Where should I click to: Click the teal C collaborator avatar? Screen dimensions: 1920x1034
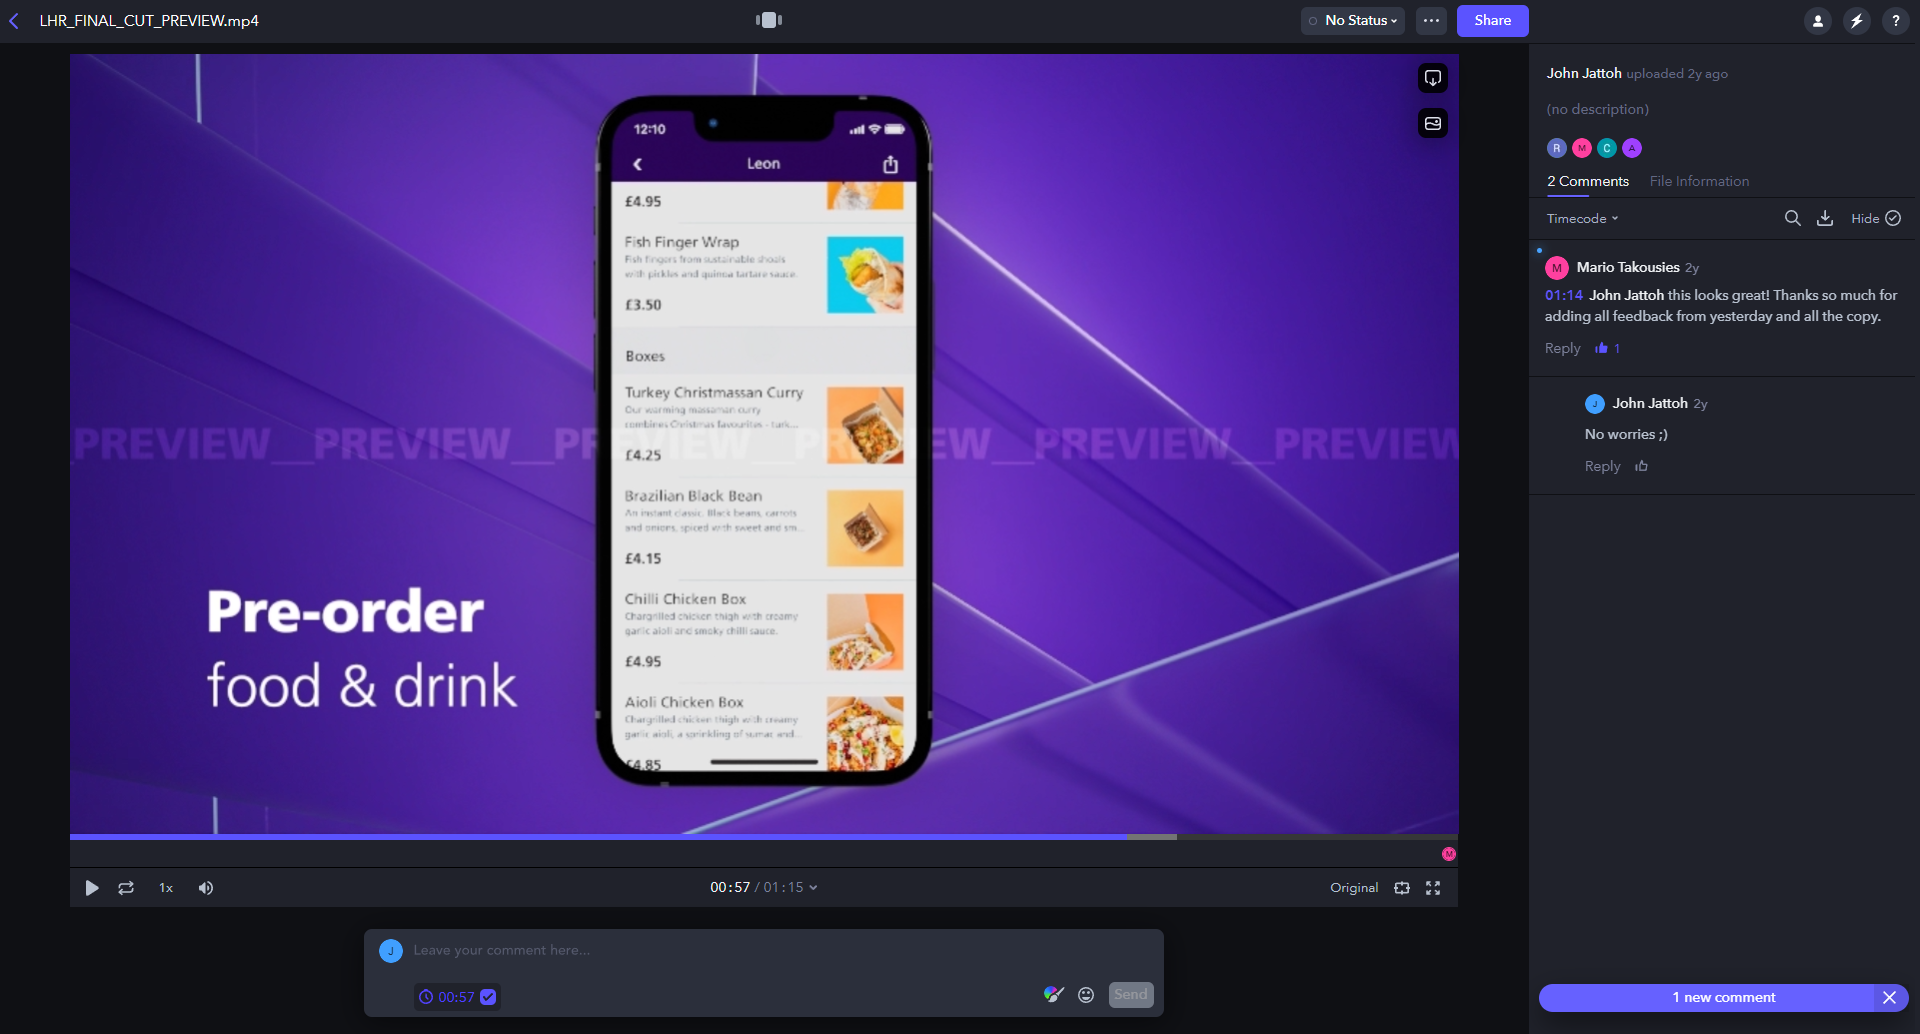1606,148
